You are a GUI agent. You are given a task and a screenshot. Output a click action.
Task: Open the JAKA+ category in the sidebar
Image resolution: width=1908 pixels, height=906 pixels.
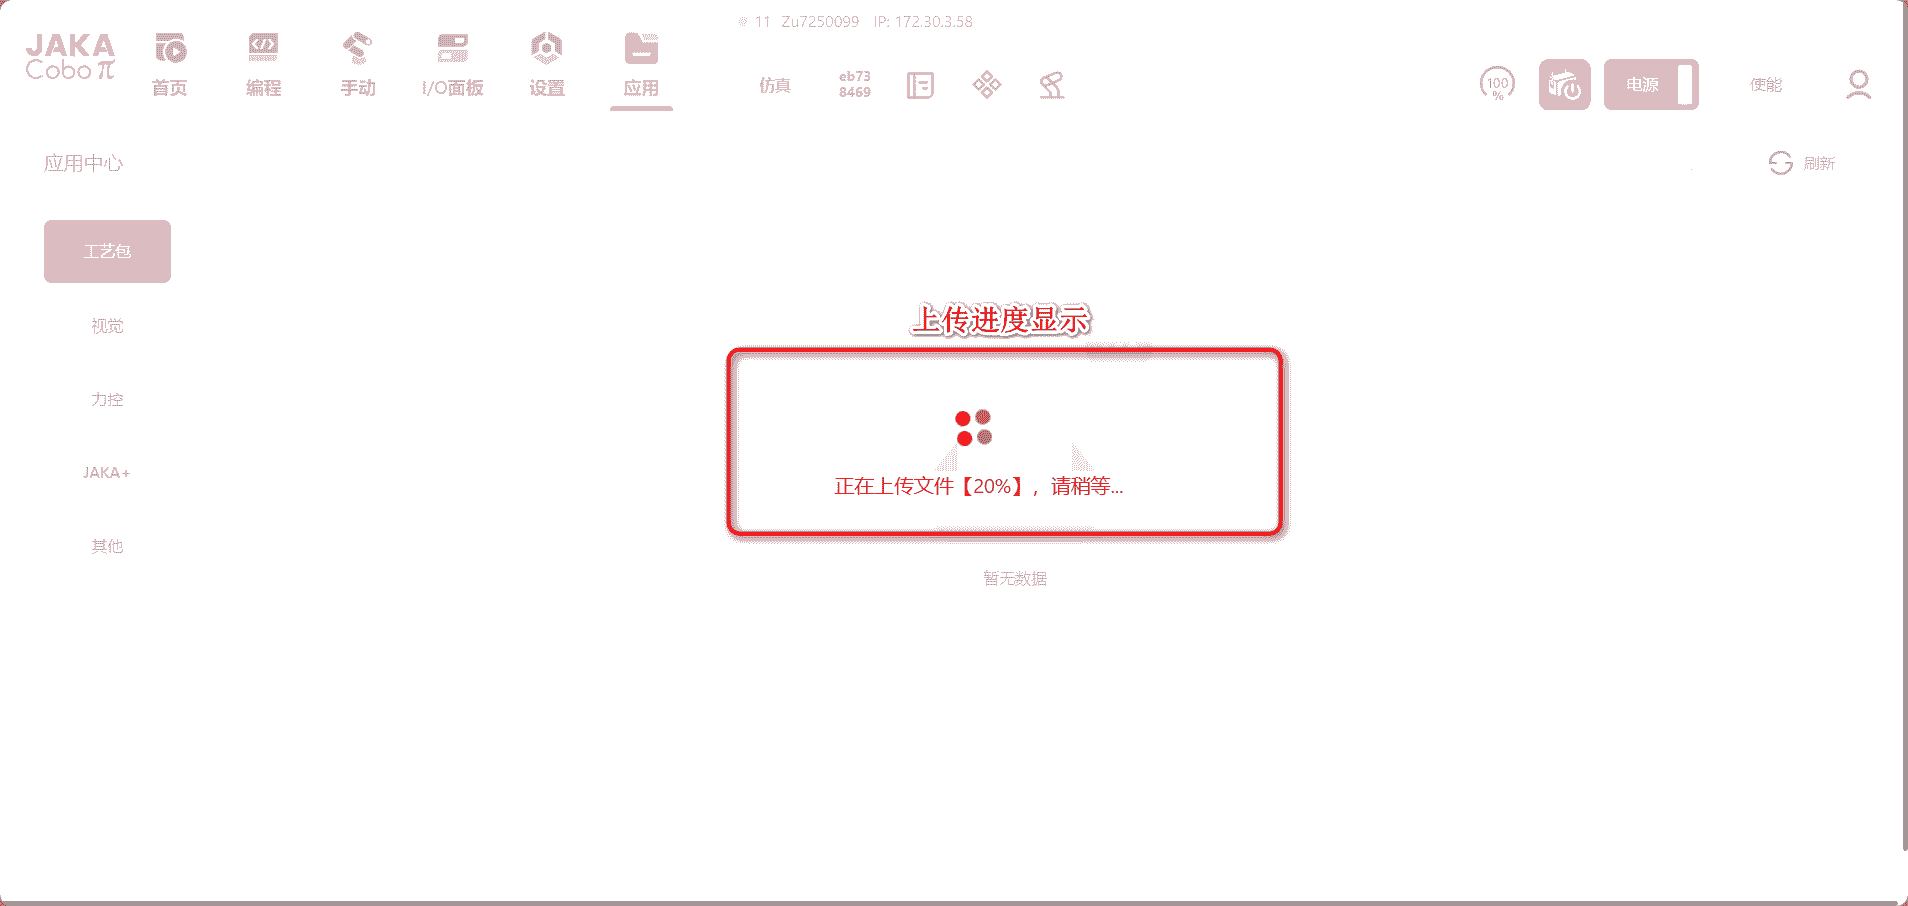click(107, 472)
